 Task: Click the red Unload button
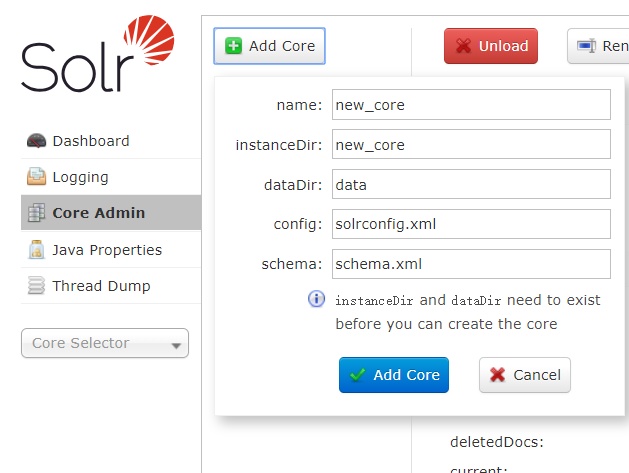[491, 46]
